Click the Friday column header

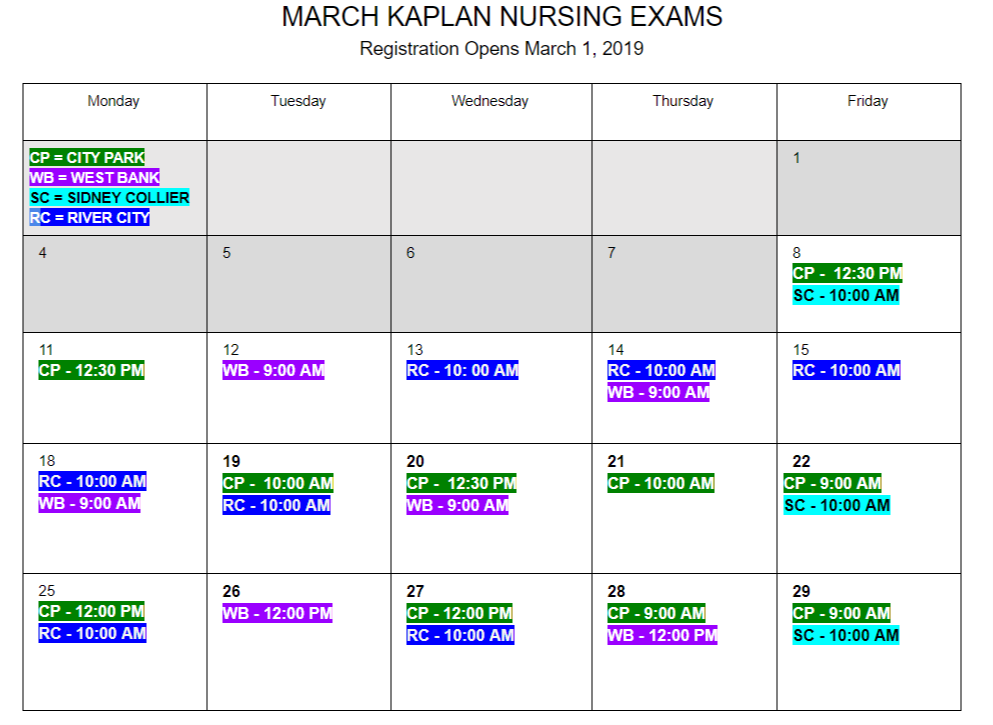click(x=867, y=101)
